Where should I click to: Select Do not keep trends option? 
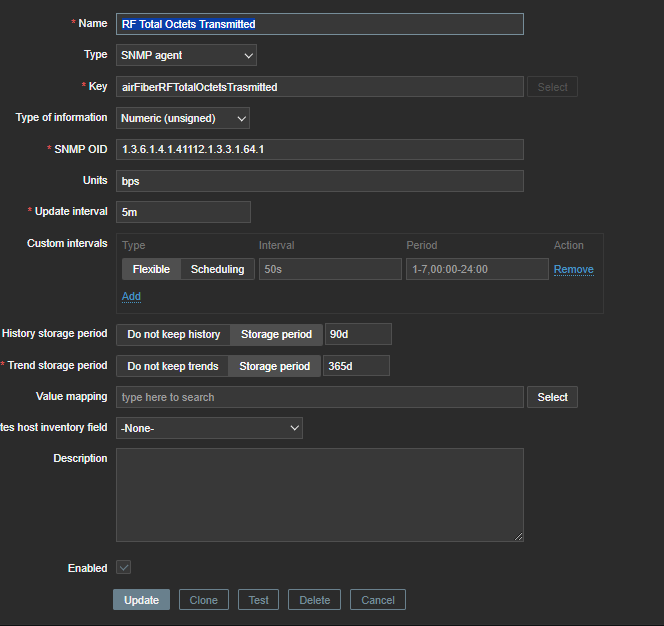[x=172, y=366]
